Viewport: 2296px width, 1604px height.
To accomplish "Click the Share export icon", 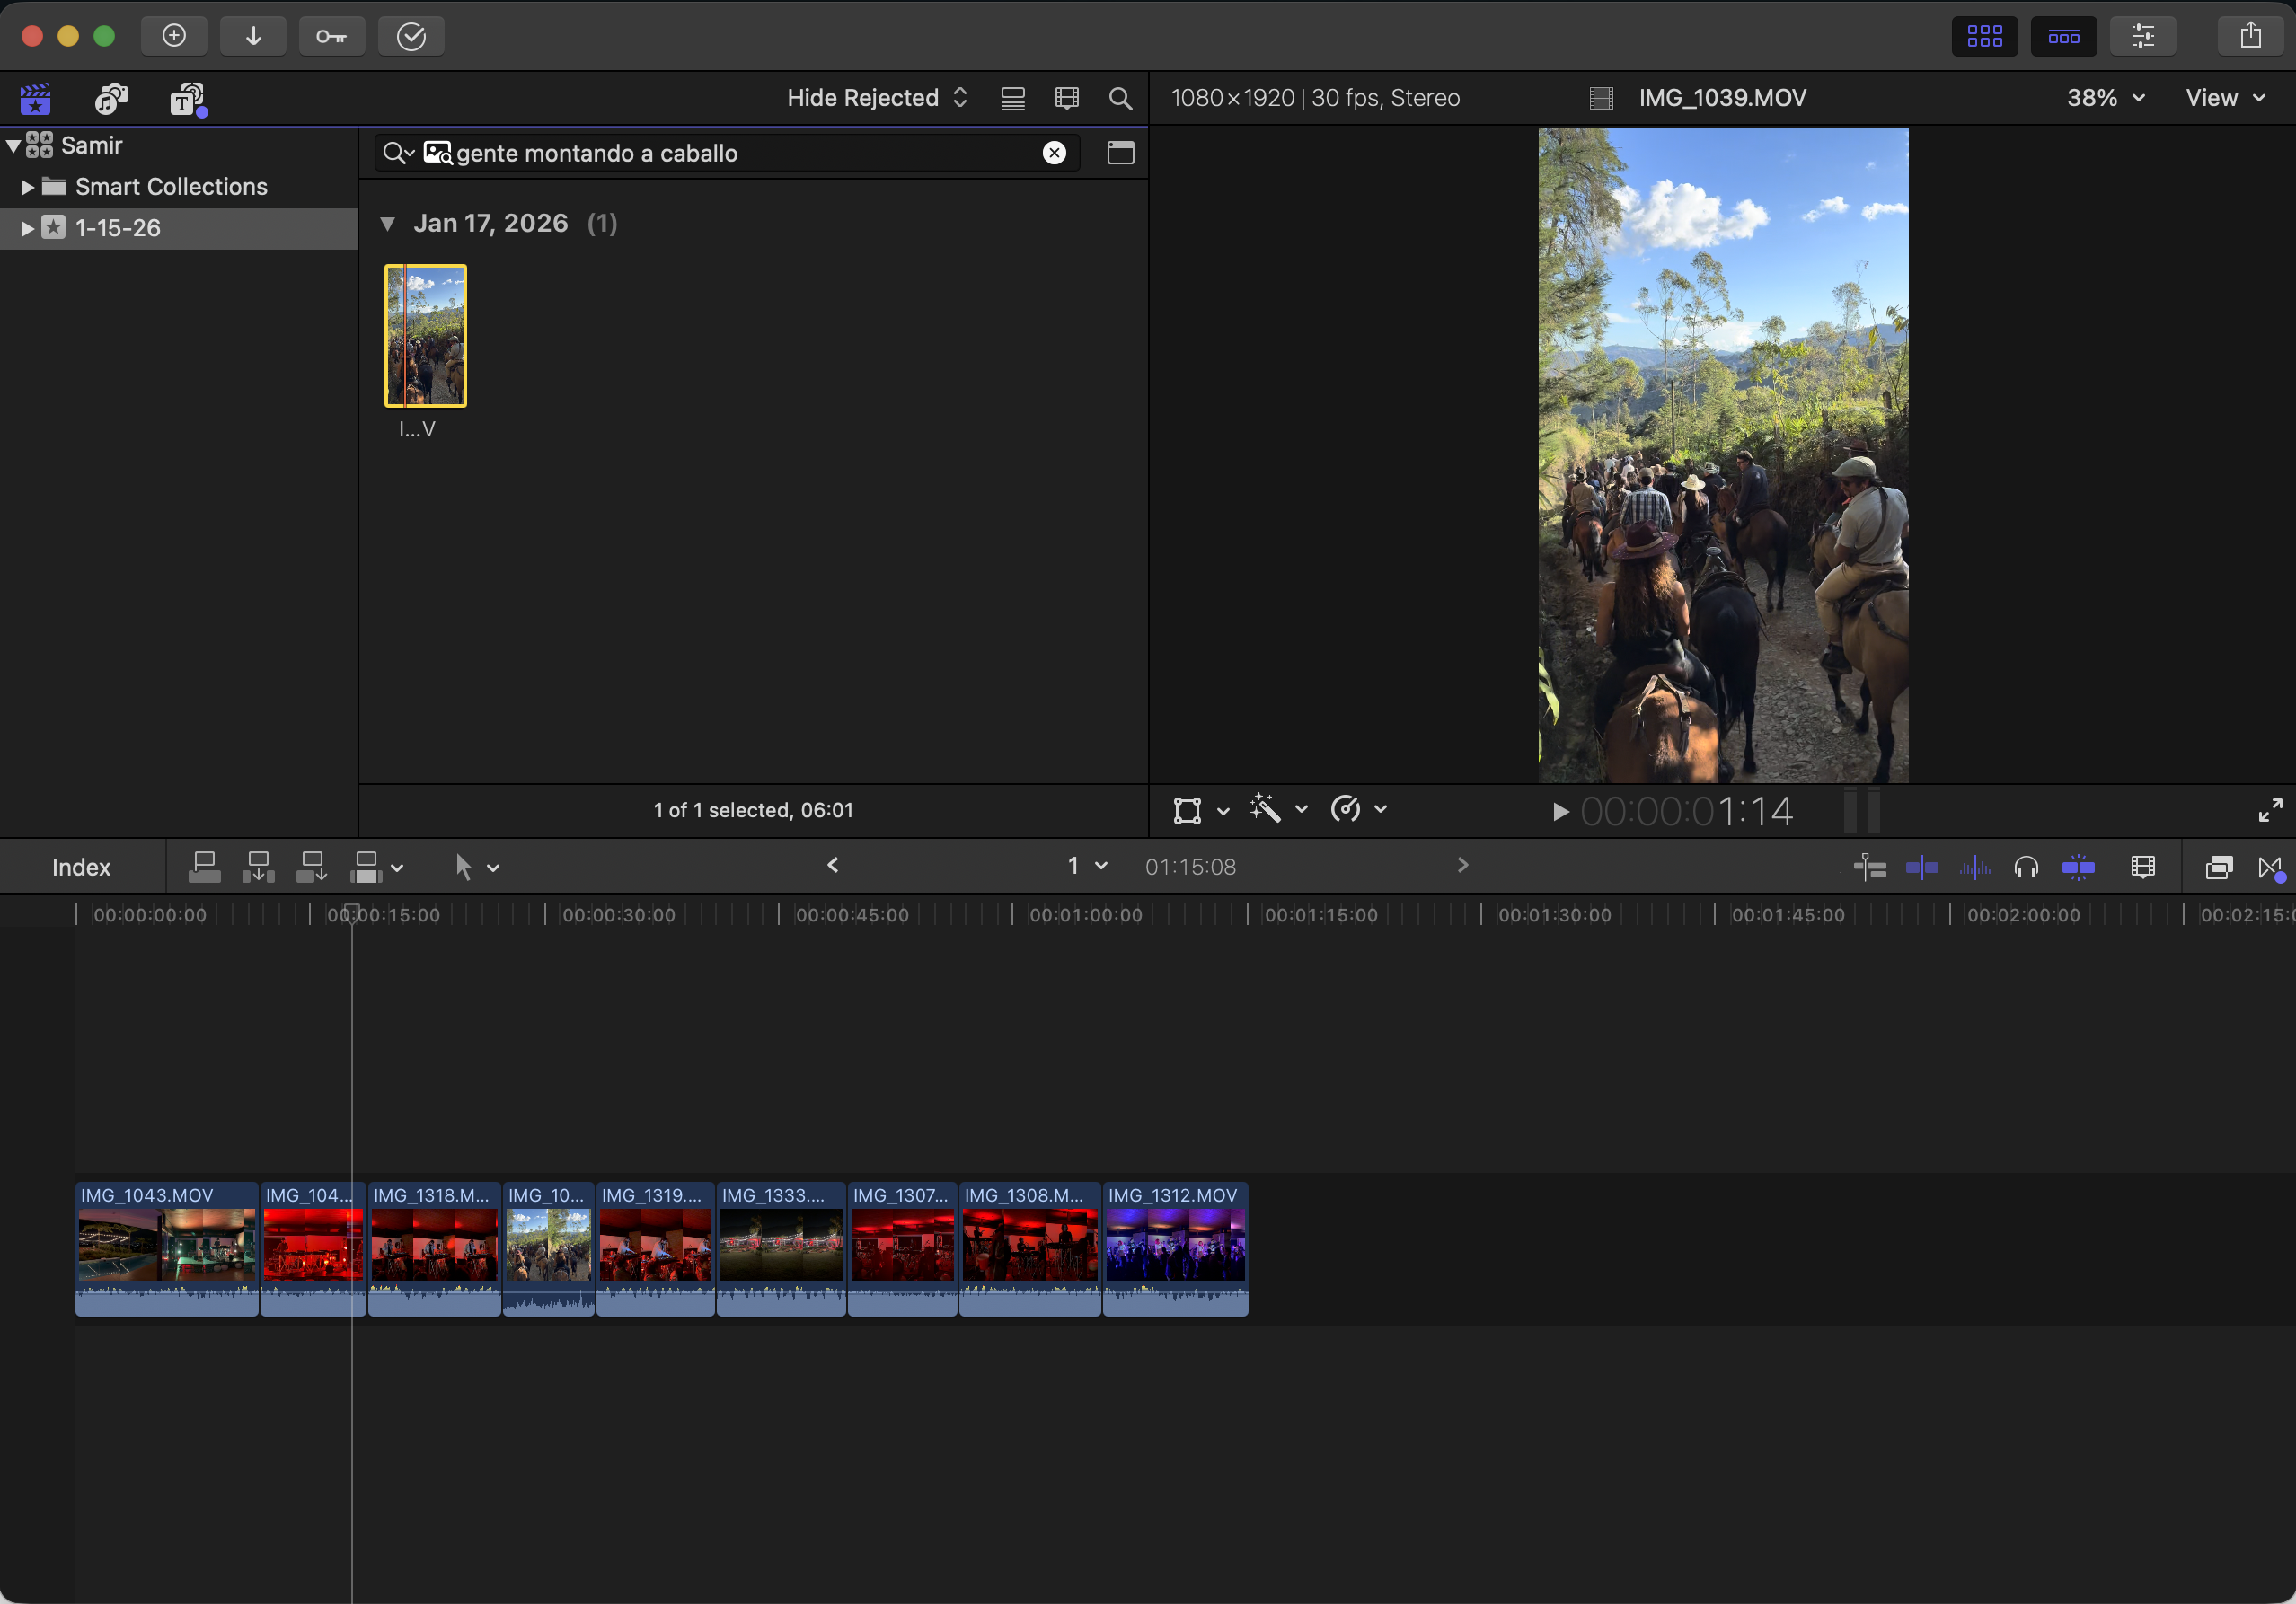I will point(2250,36).
